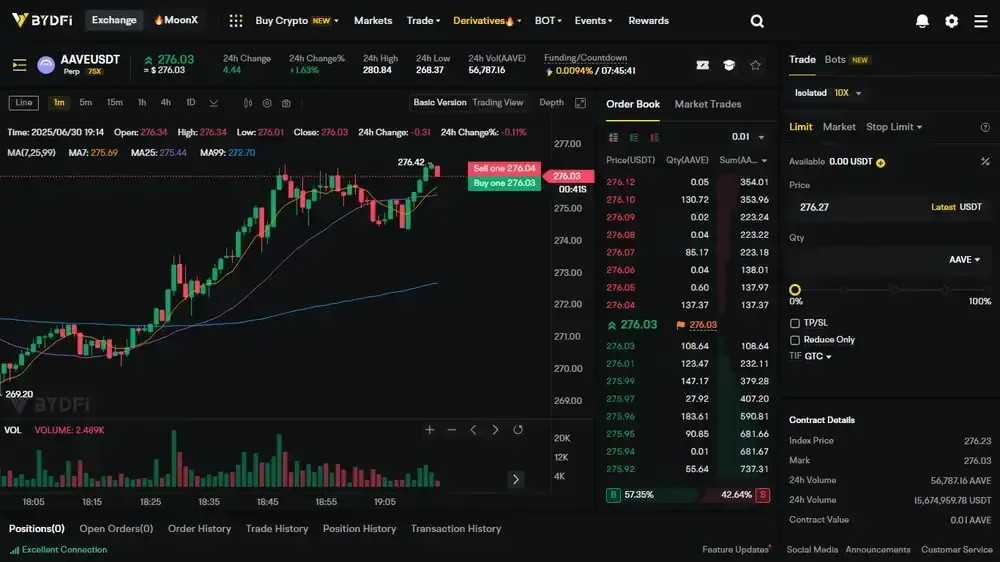Shift the chart right with arrow
Screen dimensions: 1000x562
coord(496,430)
